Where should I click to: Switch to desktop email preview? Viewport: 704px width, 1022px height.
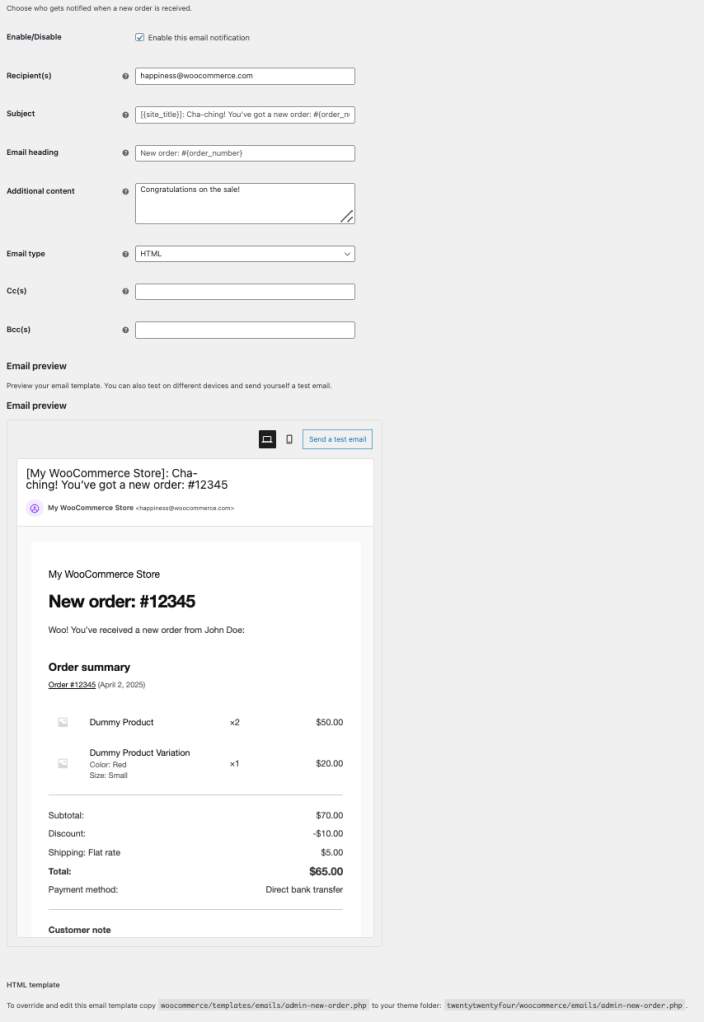coord(267,439)
